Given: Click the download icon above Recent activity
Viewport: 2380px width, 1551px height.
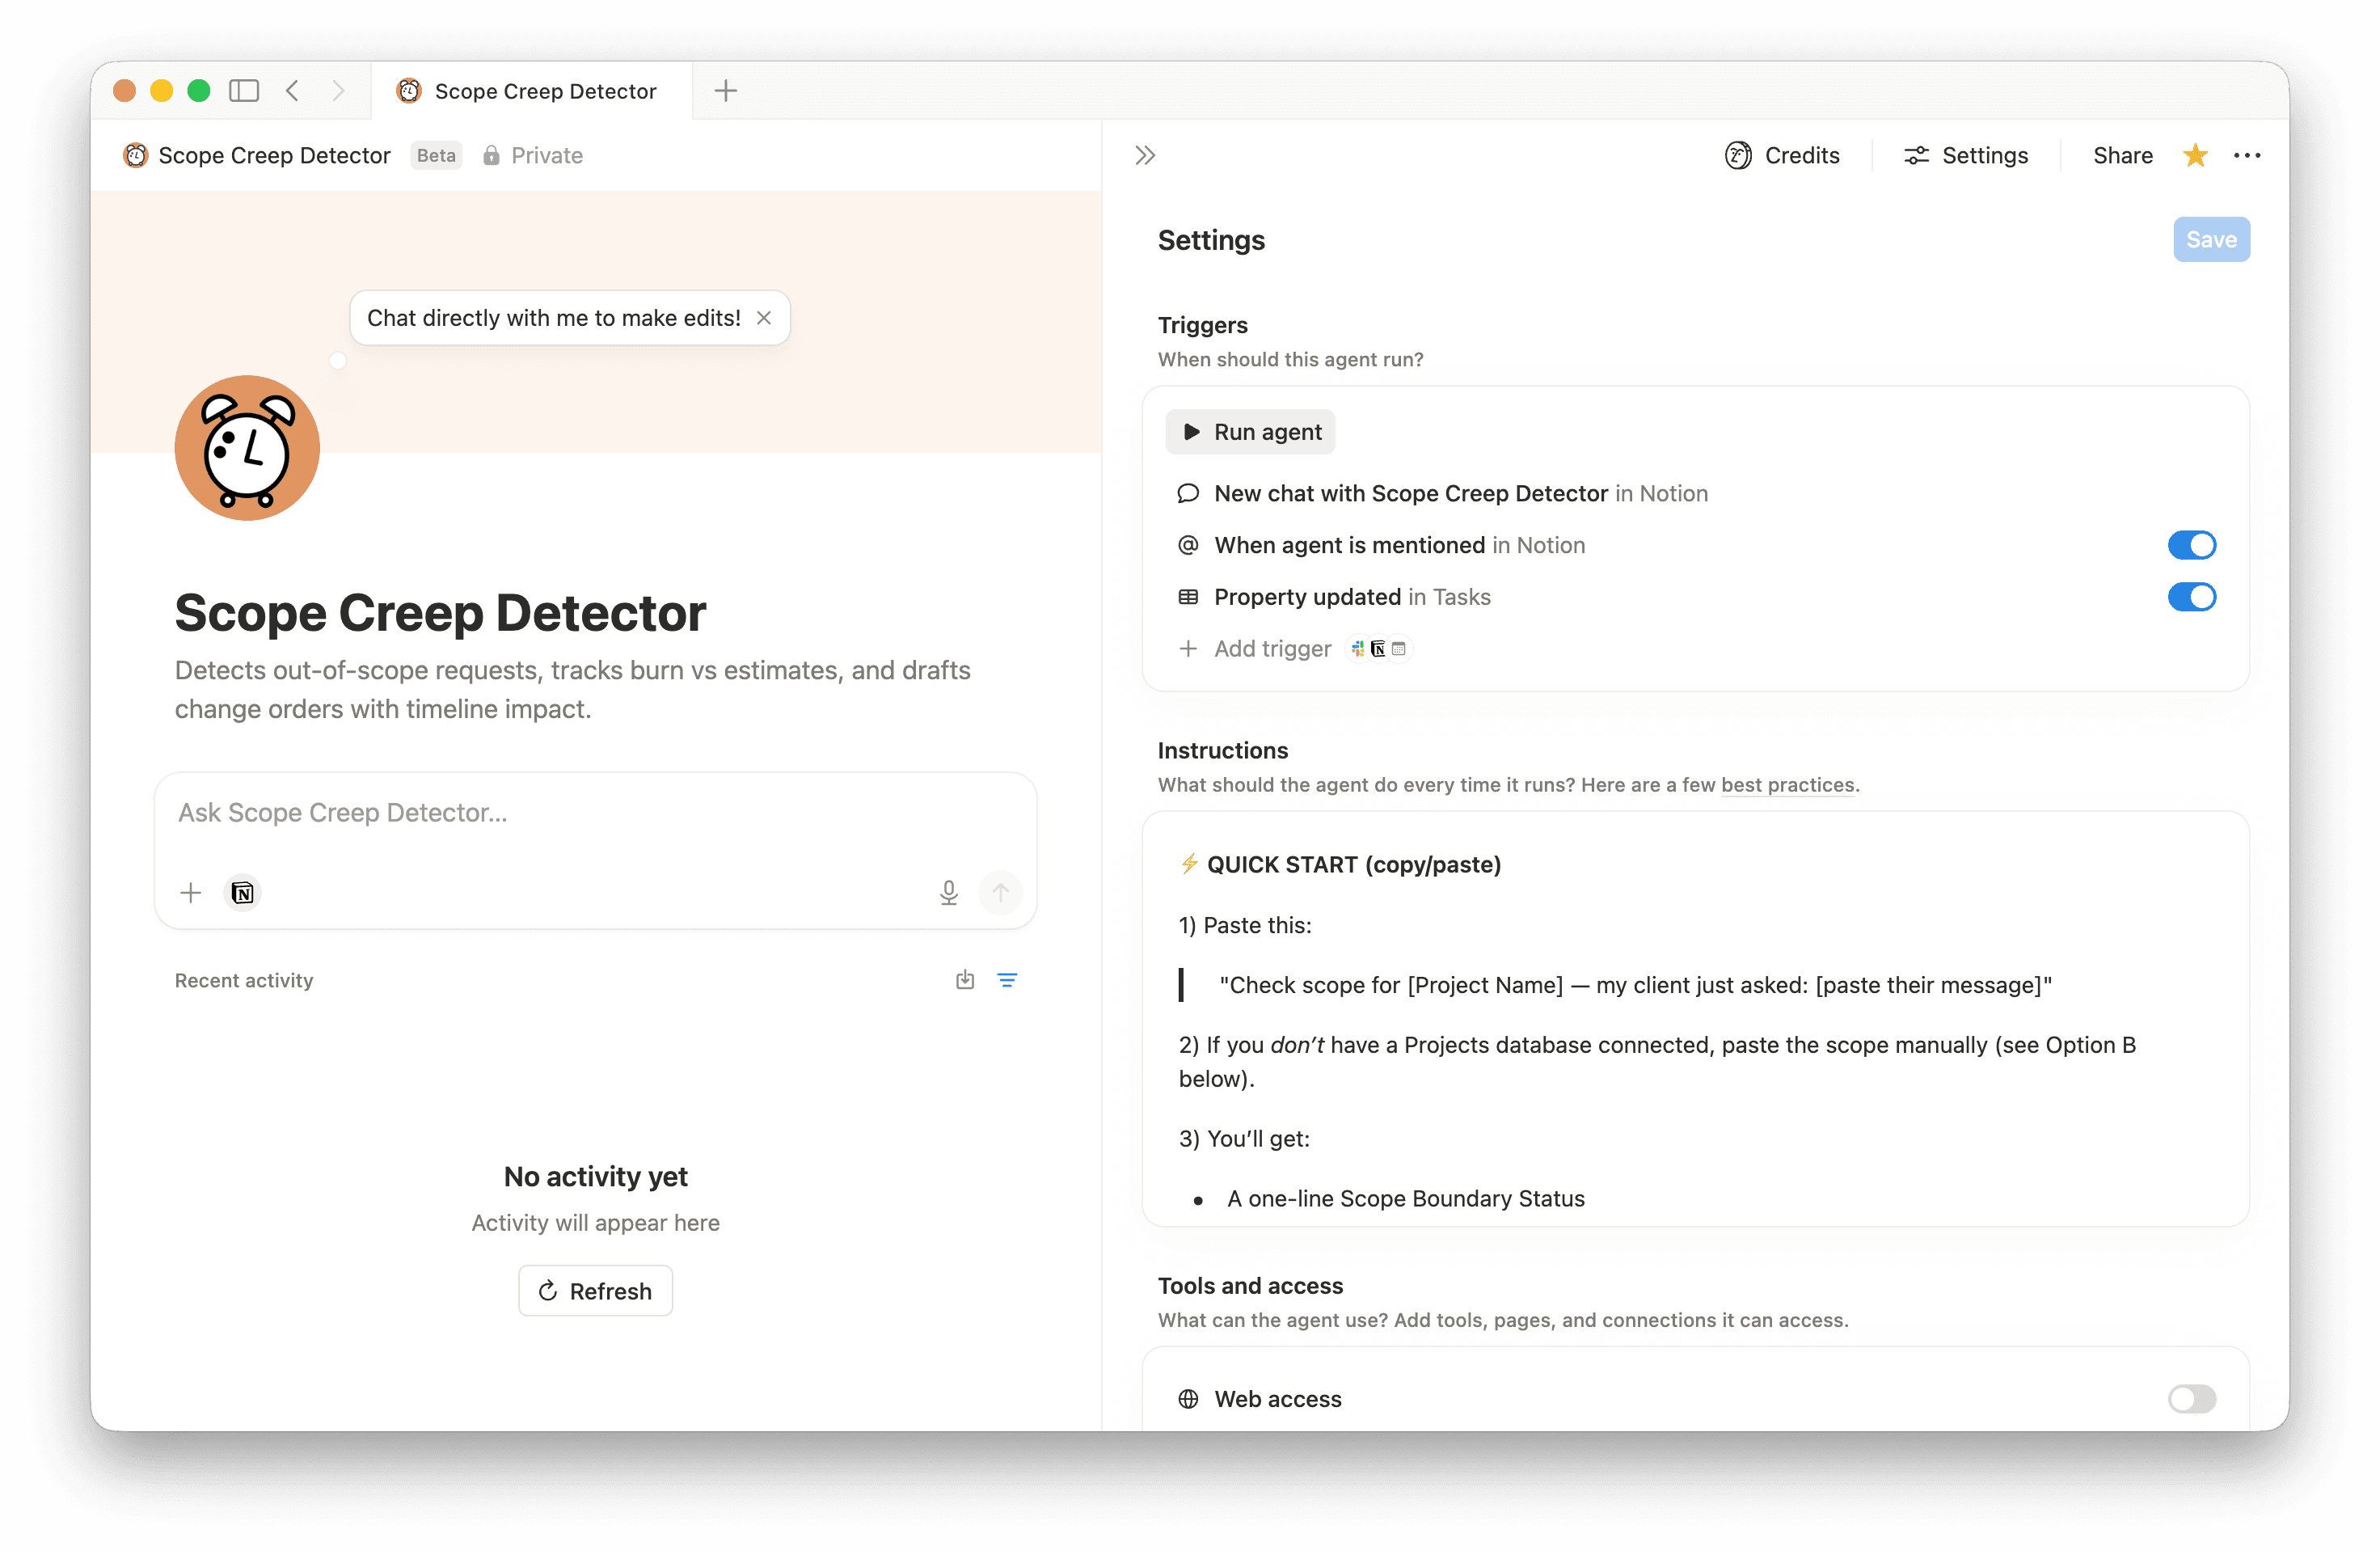Looking at the screenshot, I should point(964,980).
